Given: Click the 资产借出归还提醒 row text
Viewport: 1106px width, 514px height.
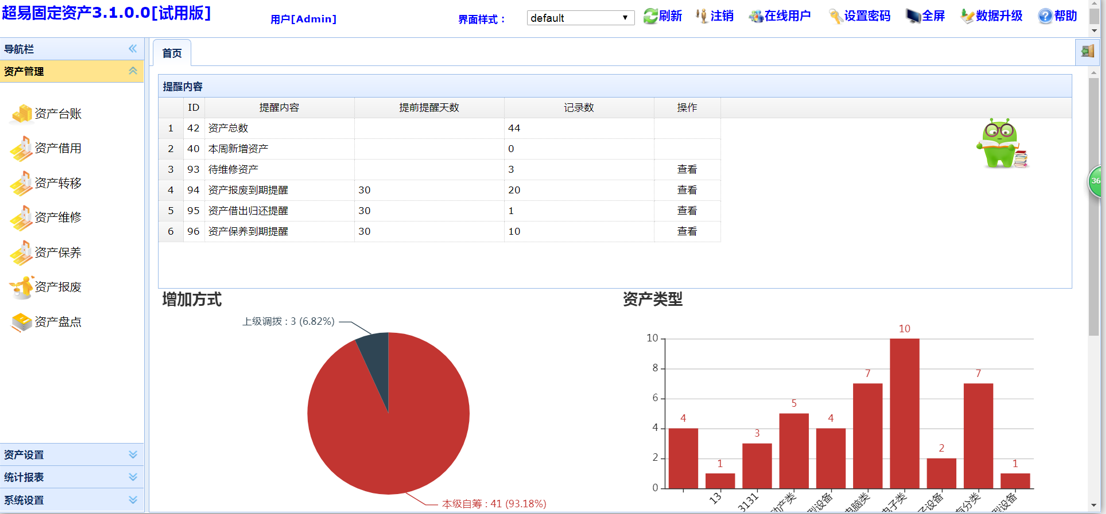Looking at the screenshot, I should coord(248,210).
